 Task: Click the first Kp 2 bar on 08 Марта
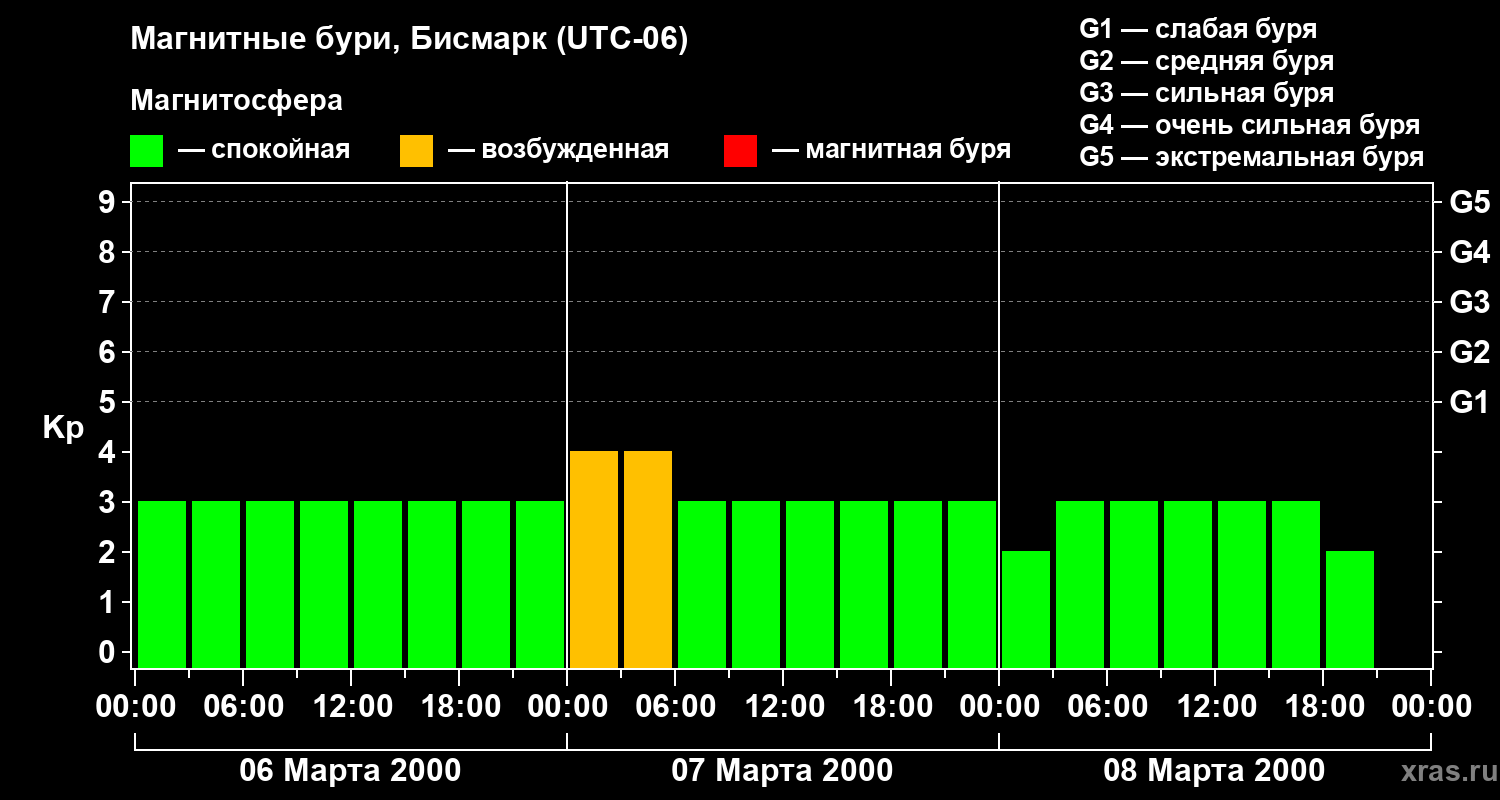(x=1026, y=610)
